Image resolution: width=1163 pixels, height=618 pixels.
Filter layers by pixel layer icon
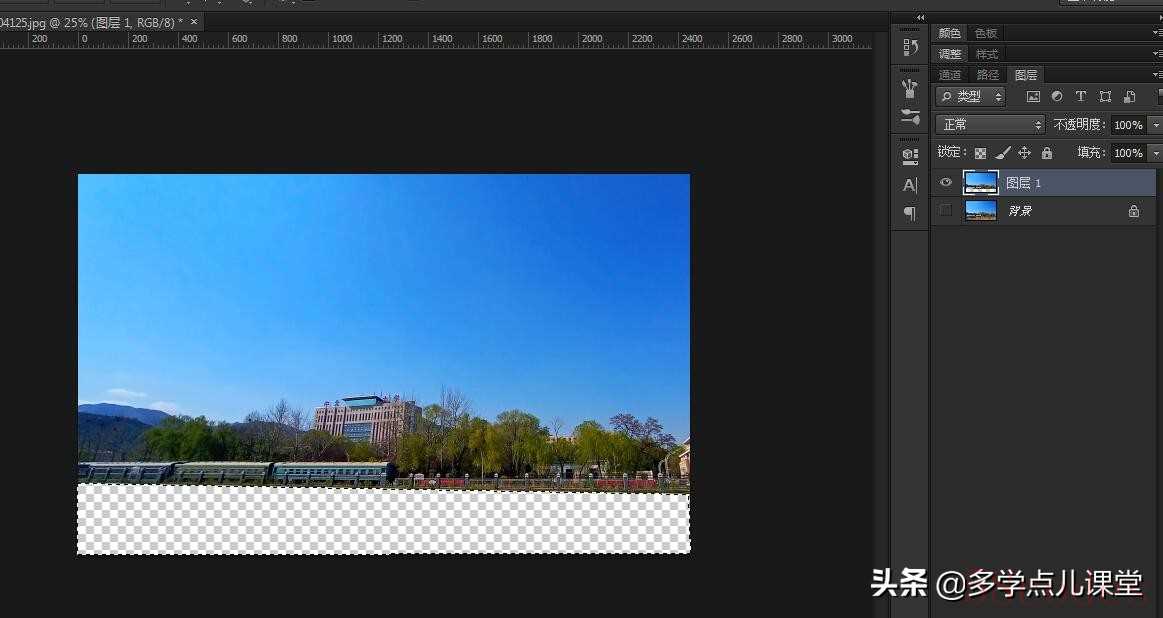[x=1033, y=97]
